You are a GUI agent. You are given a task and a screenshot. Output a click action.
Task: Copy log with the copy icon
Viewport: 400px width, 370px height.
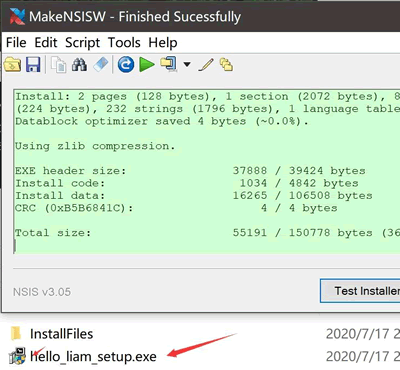coord(59,64)
